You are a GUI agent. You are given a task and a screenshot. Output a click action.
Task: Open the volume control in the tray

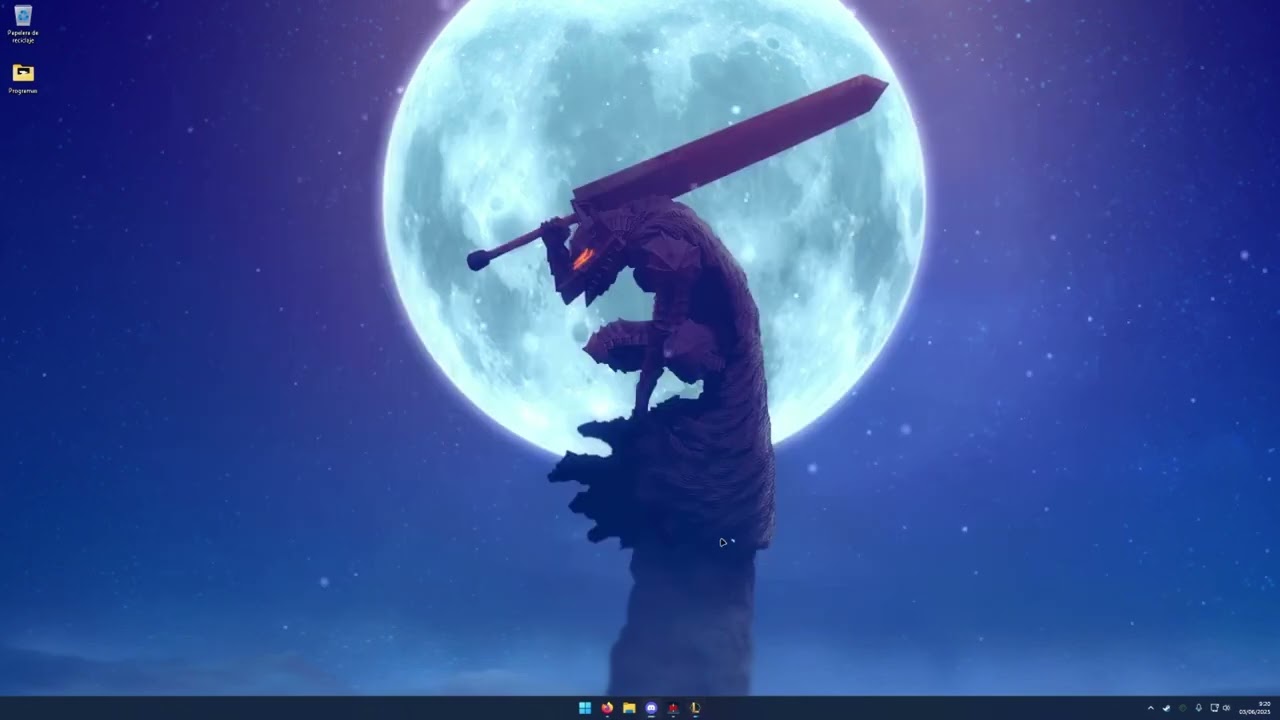1227,708
